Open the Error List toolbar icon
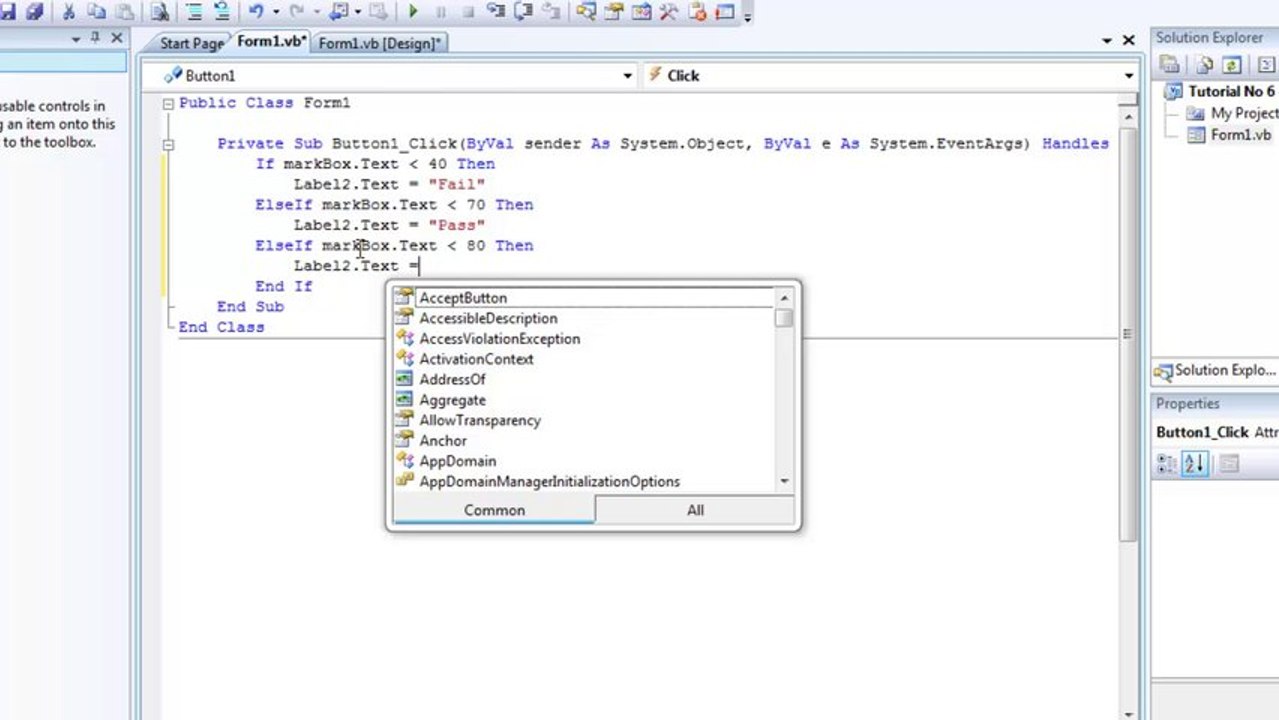 point(696,12)
